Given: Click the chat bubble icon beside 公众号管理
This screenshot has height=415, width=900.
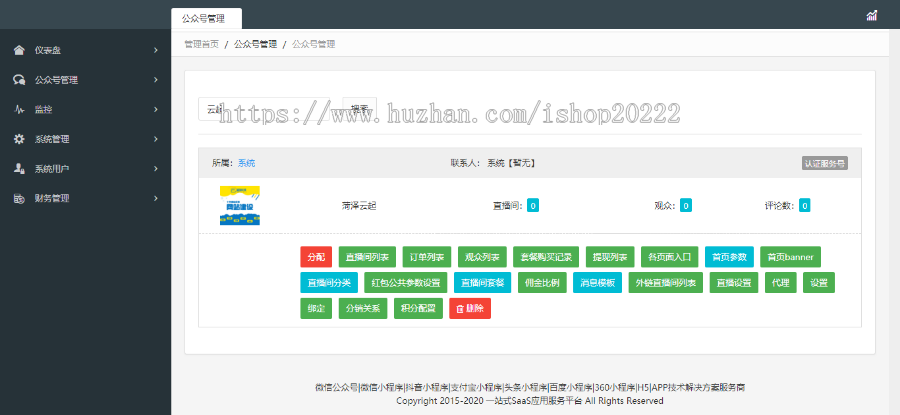Looking at the screenshot, I should (19, 80).
